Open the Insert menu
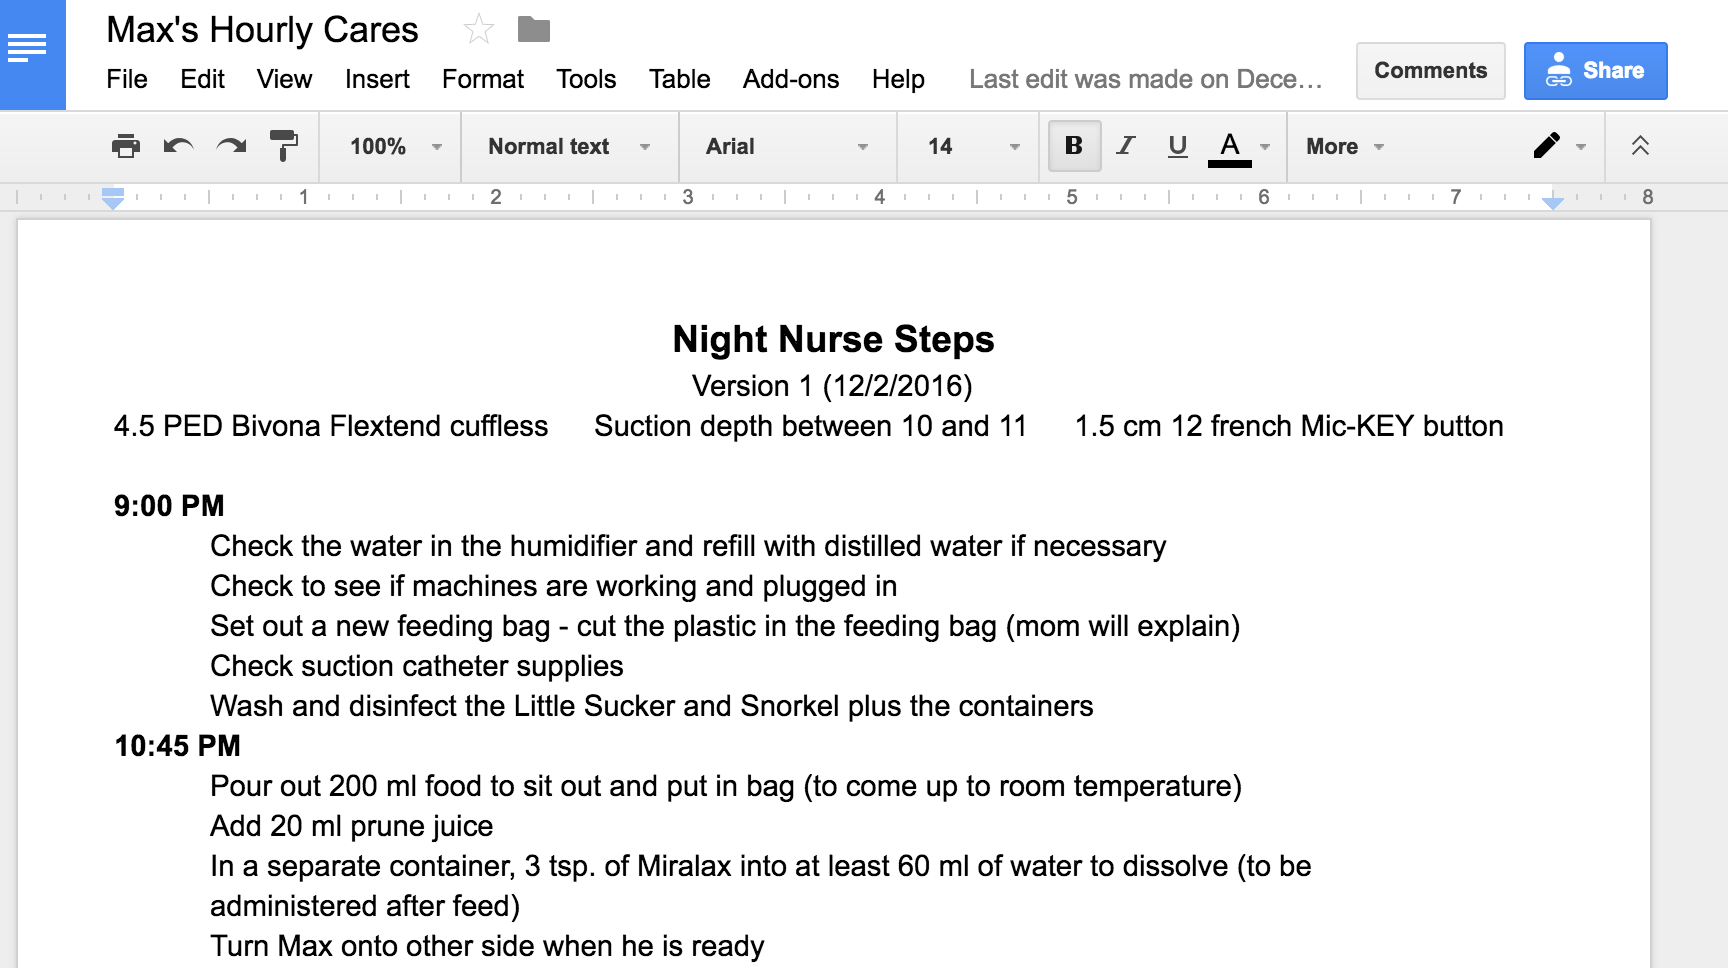 [377, 79]
